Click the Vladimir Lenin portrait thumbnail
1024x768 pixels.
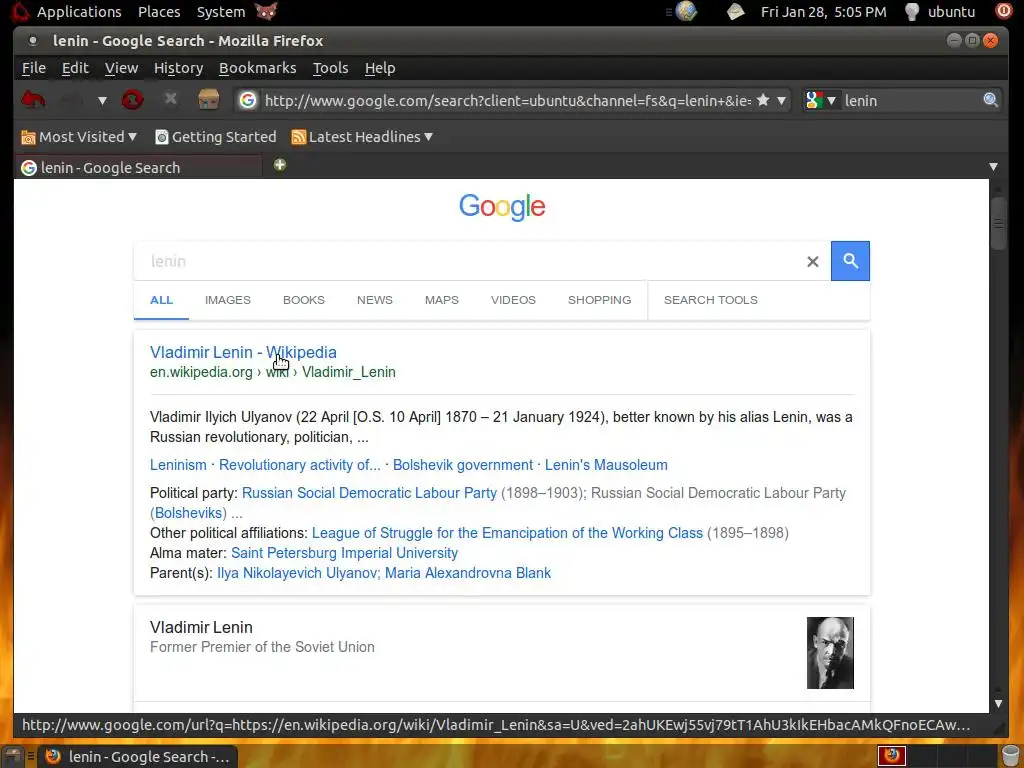coord(830,653)
